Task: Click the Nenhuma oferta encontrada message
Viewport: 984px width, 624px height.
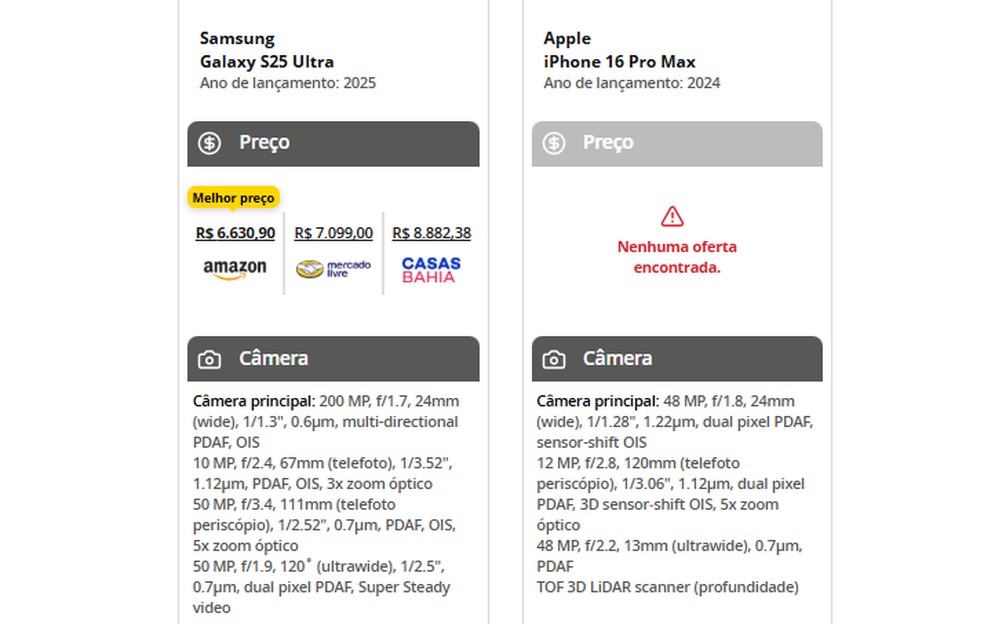Action: pos(677,257)
